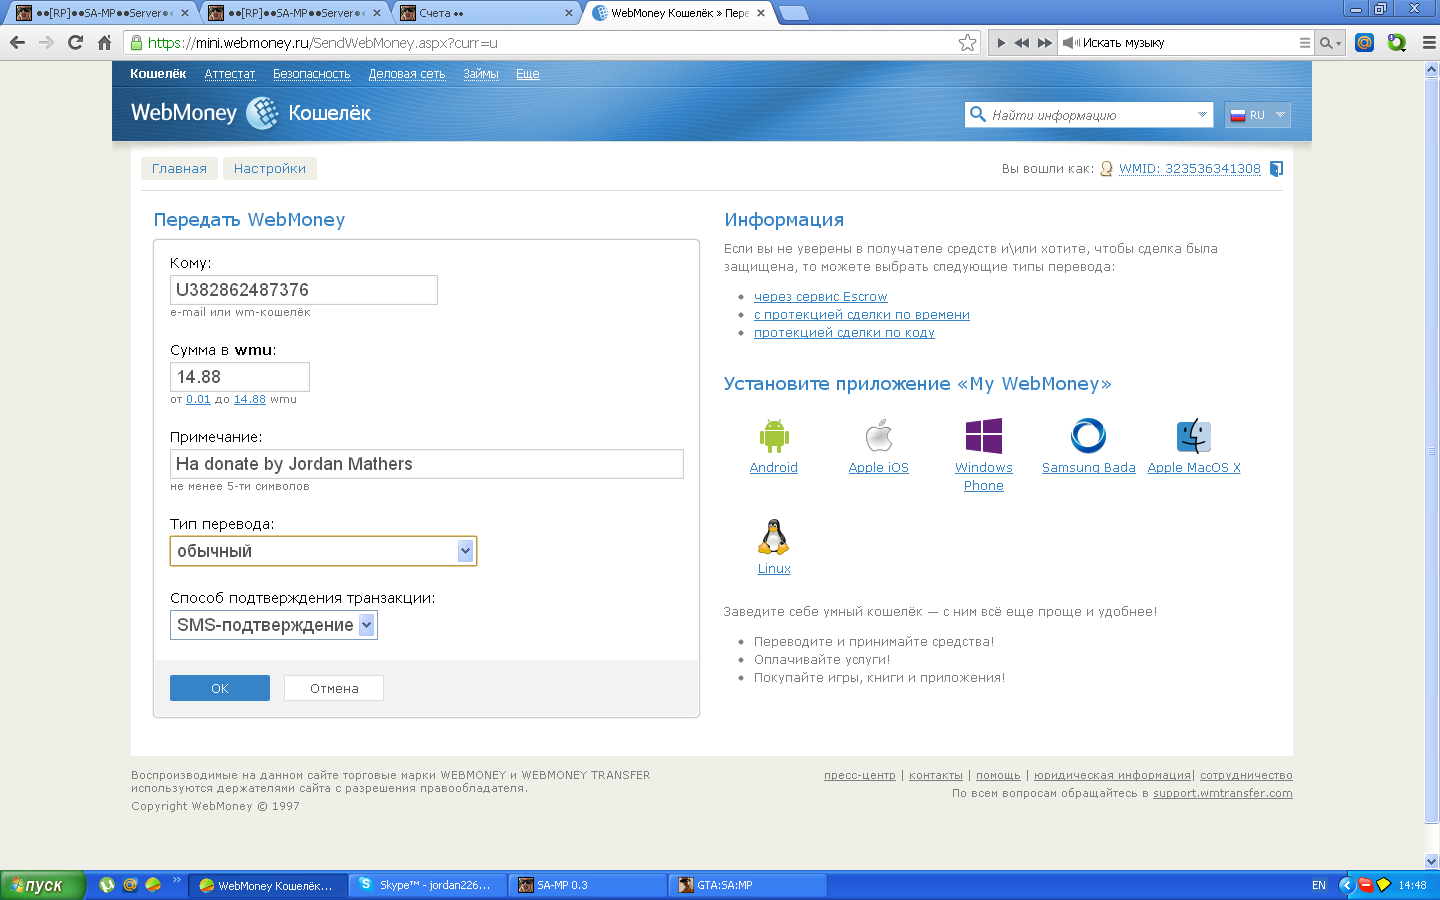The height and width of the screenshot is (900, 1440).
Task: Click the browser address bar URL
Action: pos(323,43)
